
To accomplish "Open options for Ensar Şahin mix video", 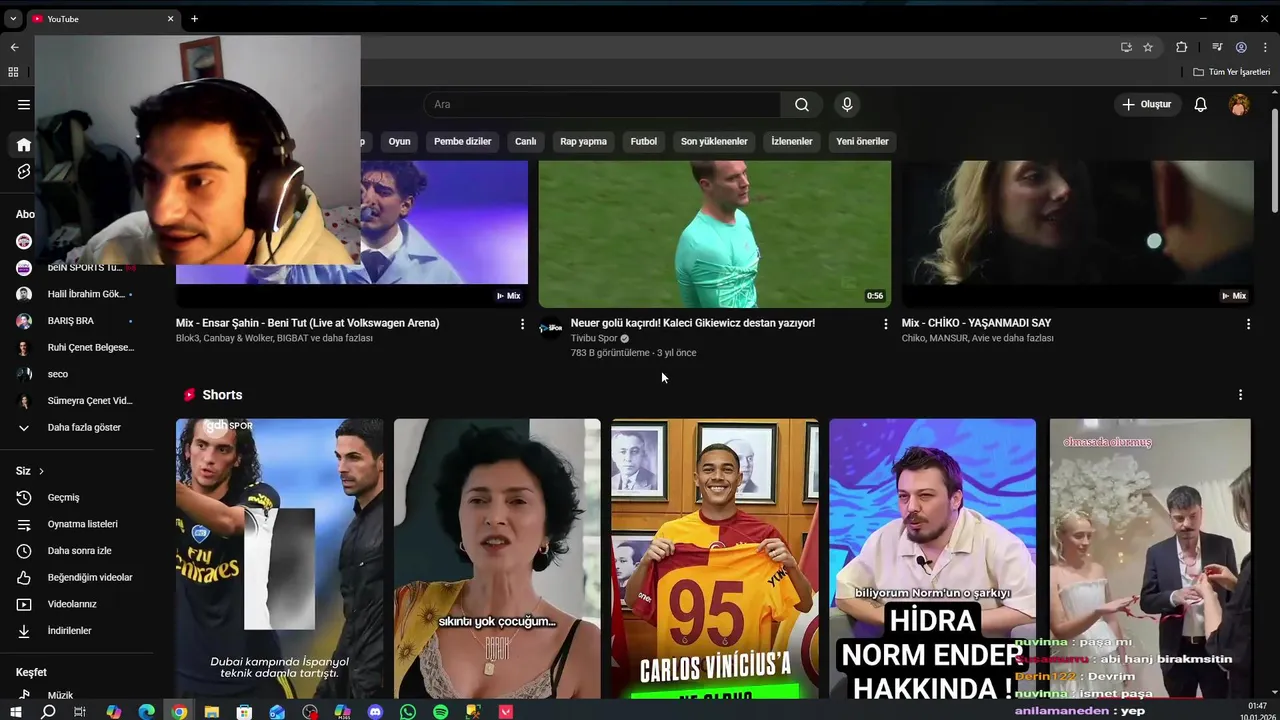I will pos(522,324).
